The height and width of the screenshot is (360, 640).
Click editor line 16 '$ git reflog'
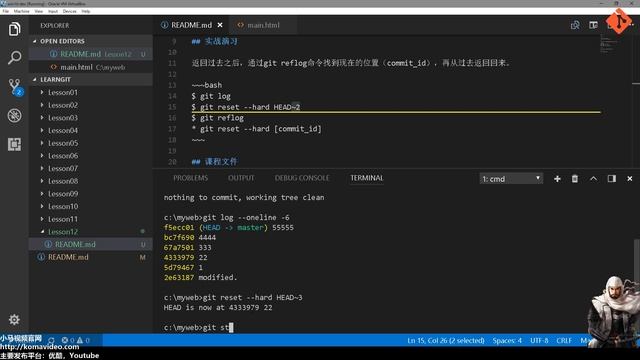218,118
